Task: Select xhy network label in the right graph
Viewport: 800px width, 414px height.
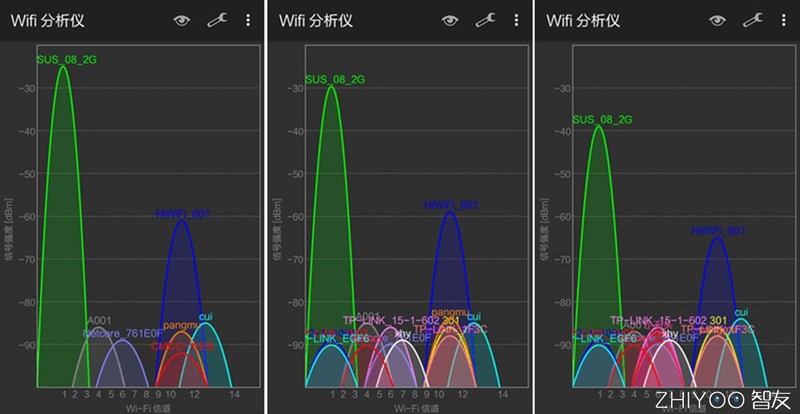Action: pos(670,334)
